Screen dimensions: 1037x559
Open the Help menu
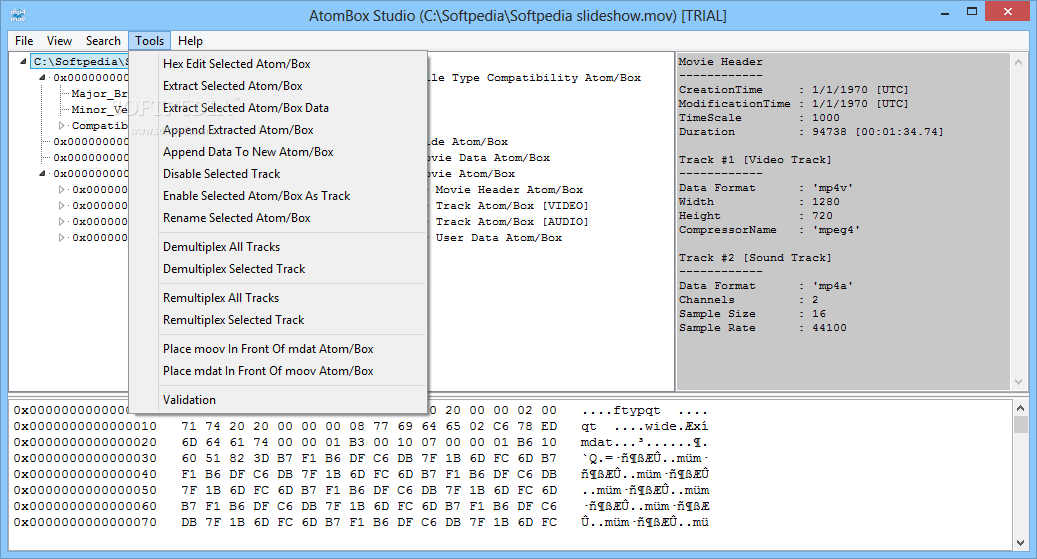(190, 41)
